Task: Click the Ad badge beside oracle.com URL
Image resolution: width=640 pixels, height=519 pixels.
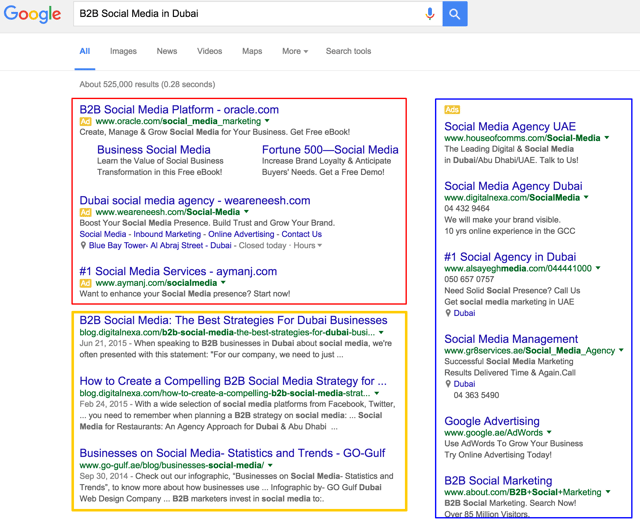Action: click(x=85, y=121)
